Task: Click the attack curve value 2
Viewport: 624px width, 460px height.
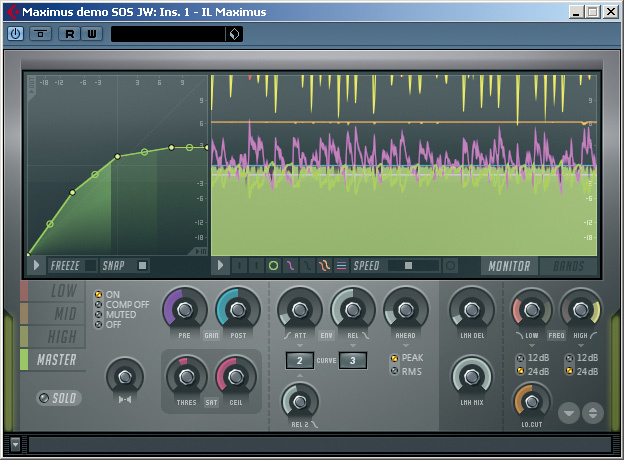Action: [300, 361]
